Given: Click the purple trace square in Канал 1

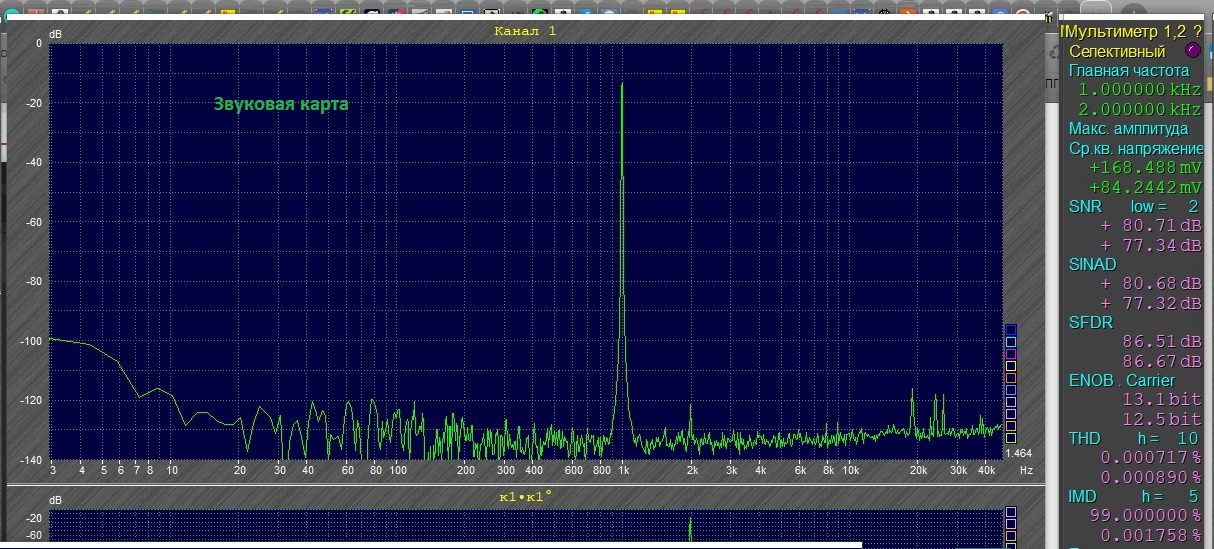Looking at the screenshot, I should point(1011,354).
